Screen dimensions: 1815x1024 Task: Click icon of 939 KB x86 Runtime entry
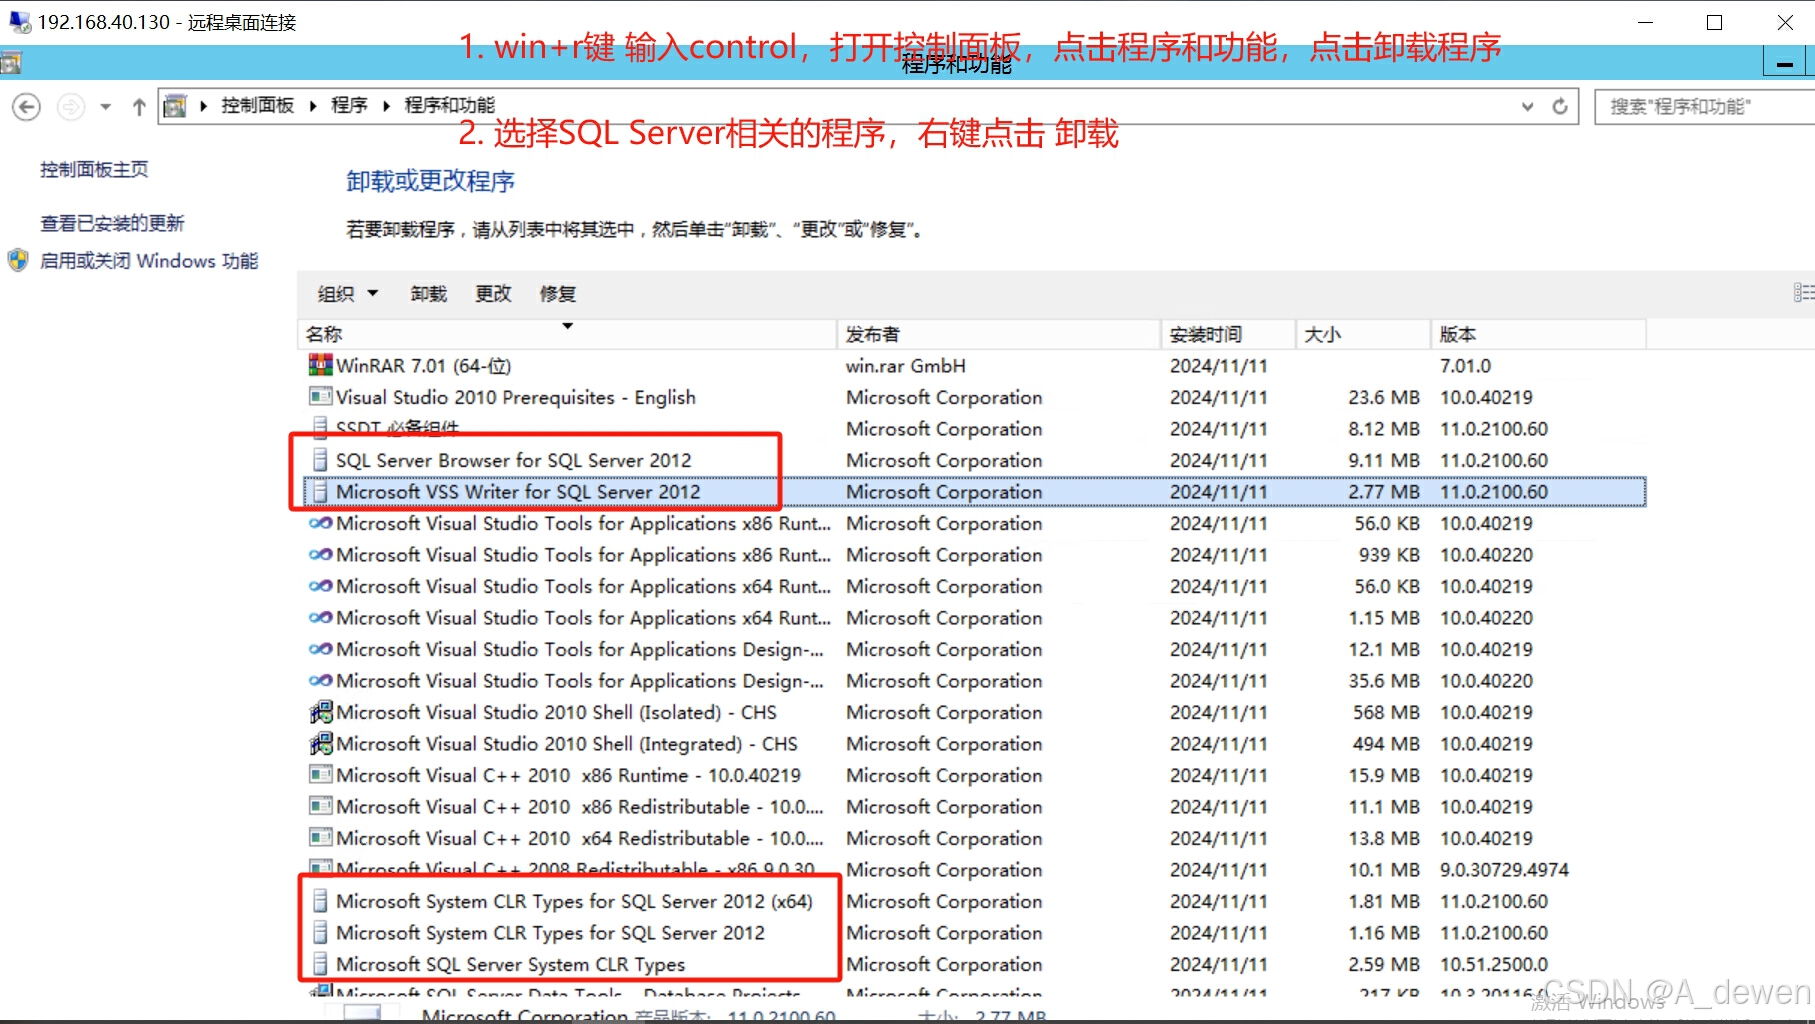(320, 555)
